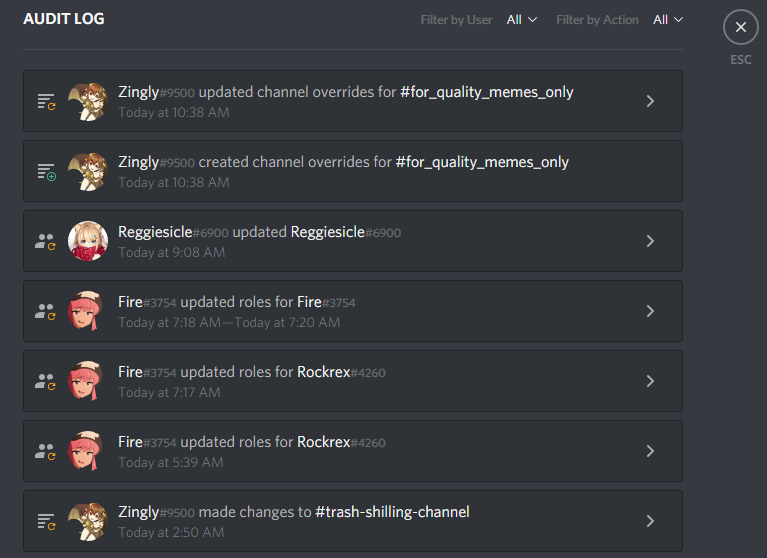
Task: Open the Filter by User dropdown
Action: tap(521, 20)
